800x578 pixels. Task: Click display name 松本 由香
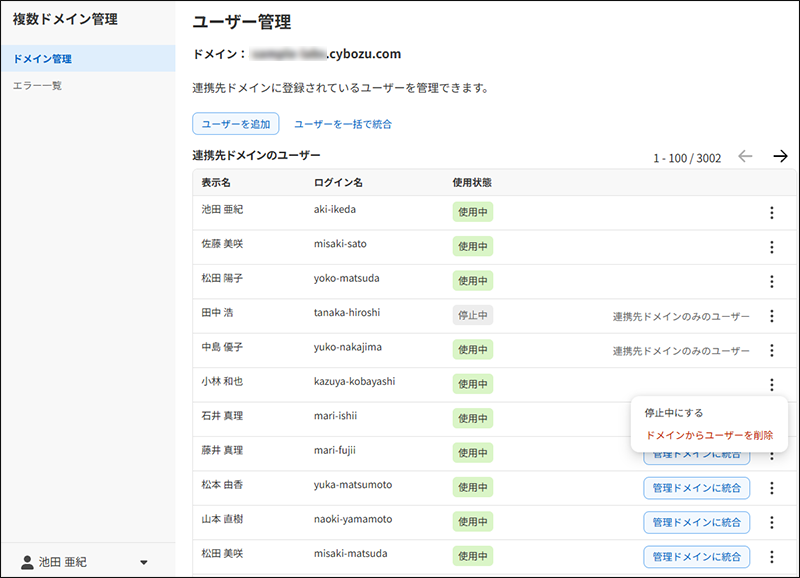[222, 485]
